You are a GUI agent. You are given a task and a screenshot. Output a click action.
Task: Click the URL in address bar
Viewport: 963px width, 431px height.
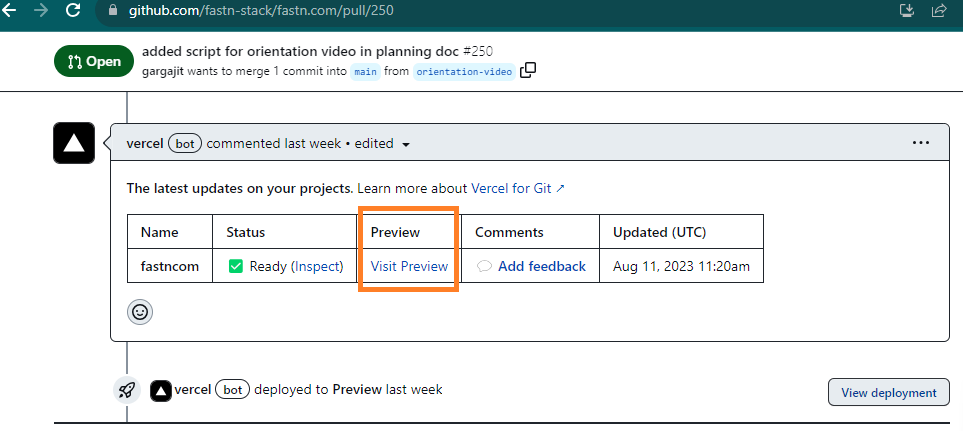pos(261,10)
